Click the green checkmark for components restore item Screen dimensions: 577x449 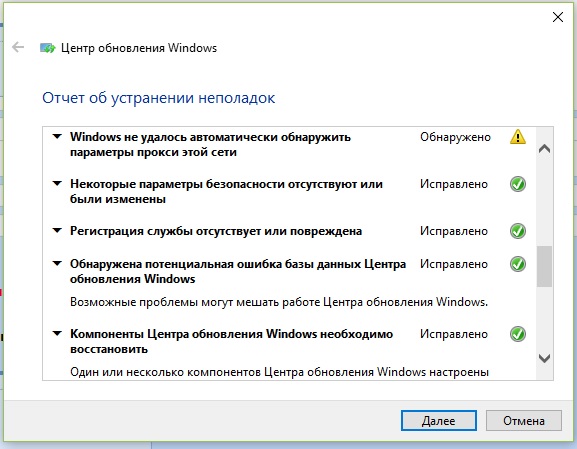pyautogui.click(x=518, y=334)
